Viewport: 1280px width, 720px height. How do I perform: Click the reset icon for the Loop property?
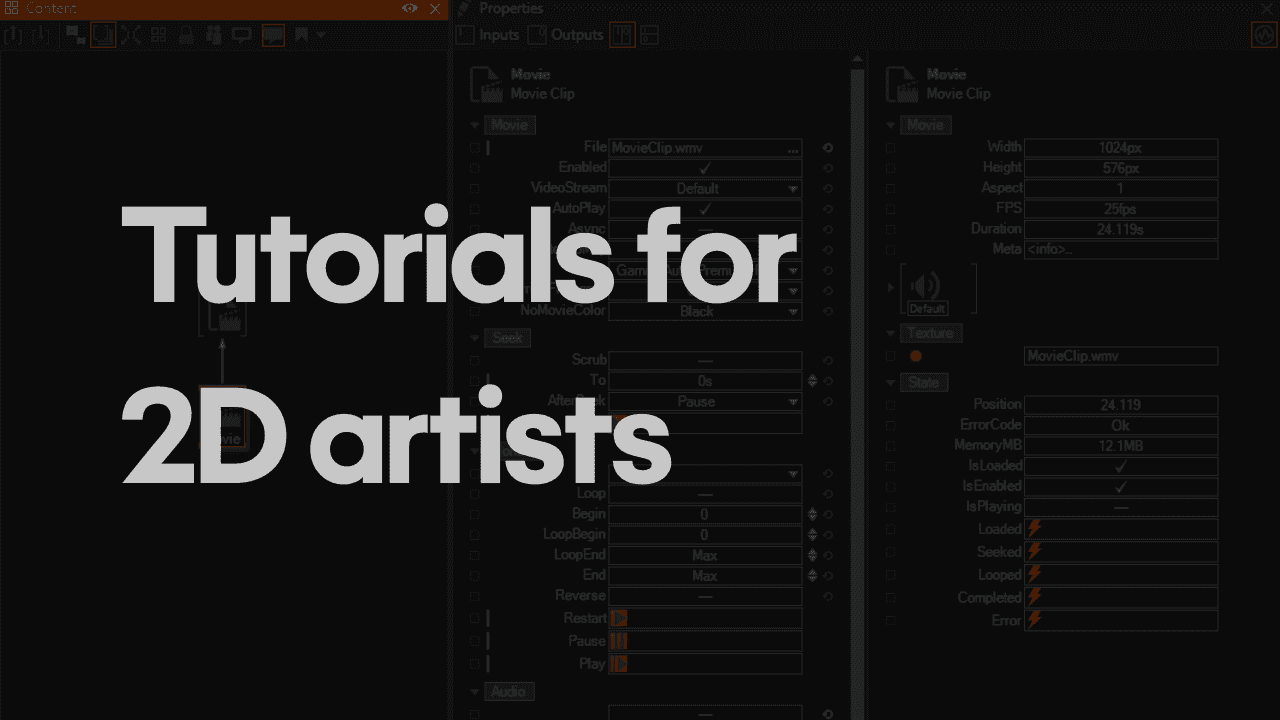coord(828,494)
